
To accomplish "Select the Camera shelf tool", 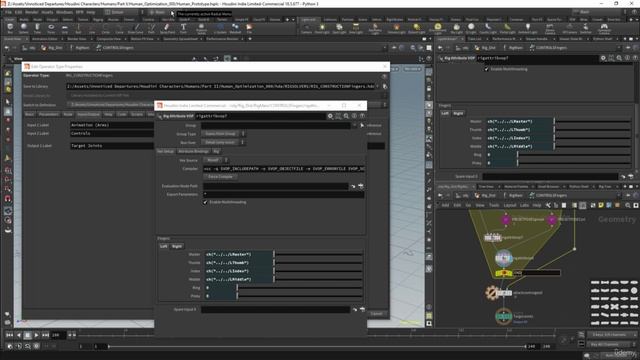I will 307,28.
